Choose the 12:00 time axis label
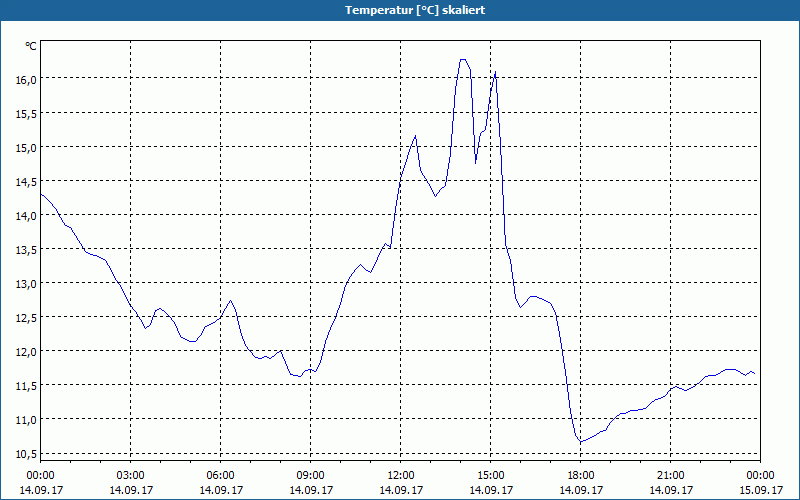 point(401,476)
